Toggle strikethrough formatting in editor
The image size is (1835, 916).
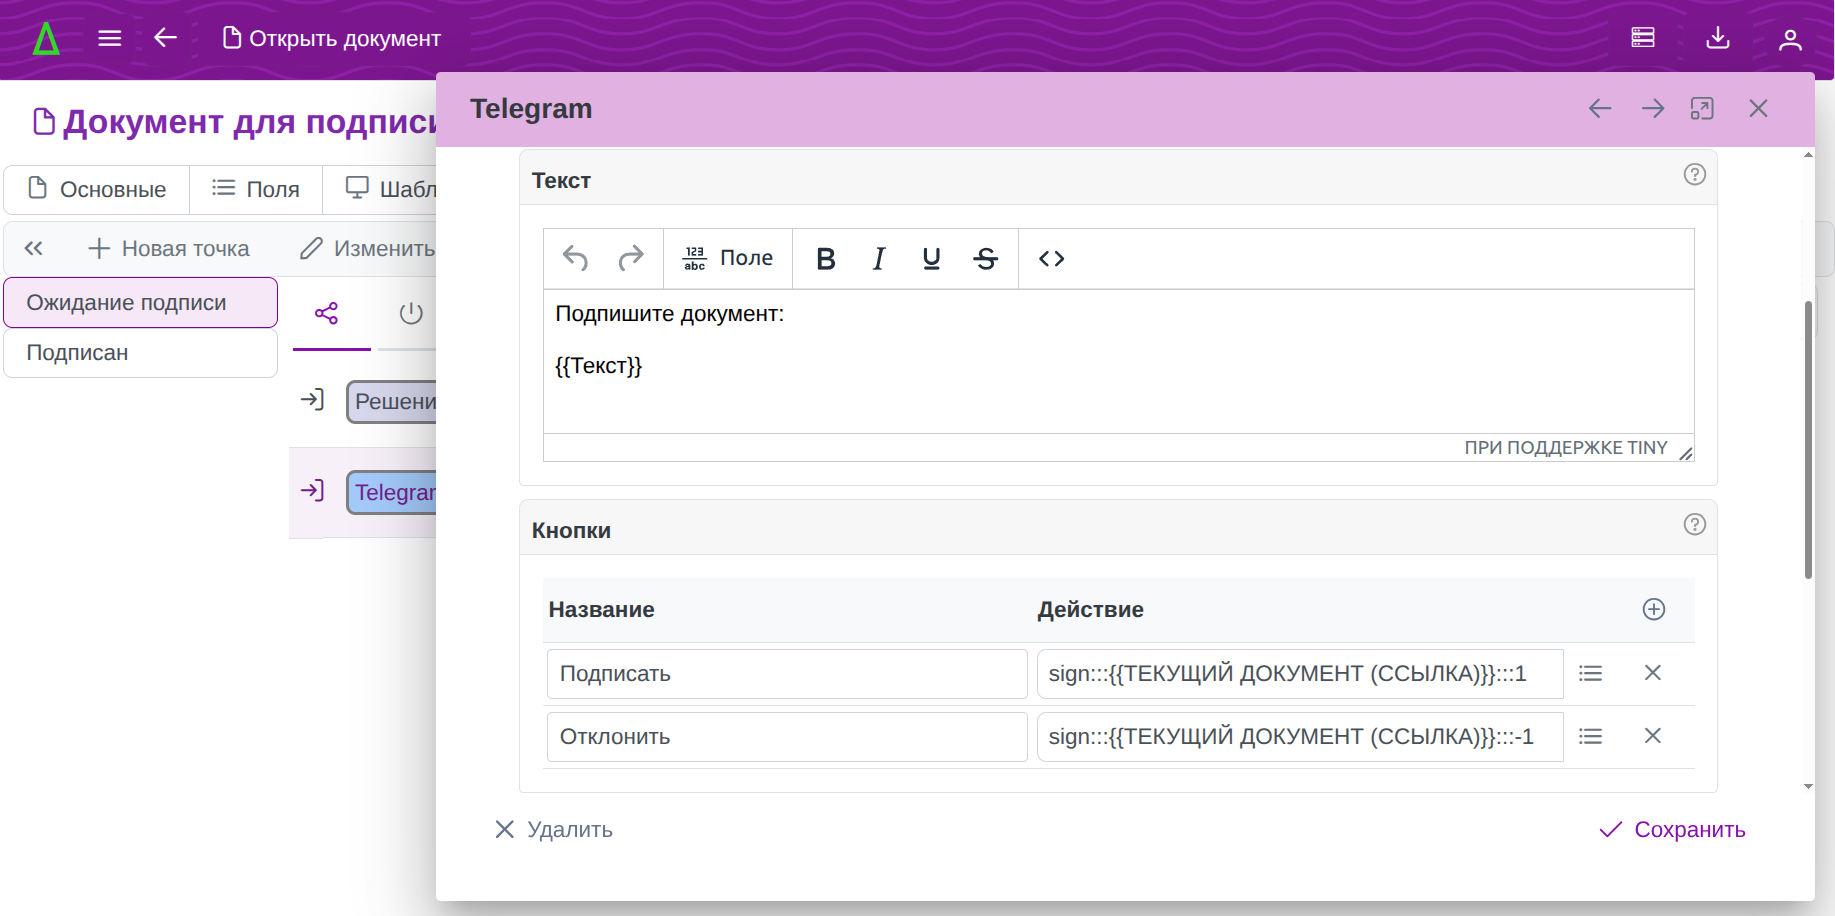pyautogui.click(x=985, y=259)
